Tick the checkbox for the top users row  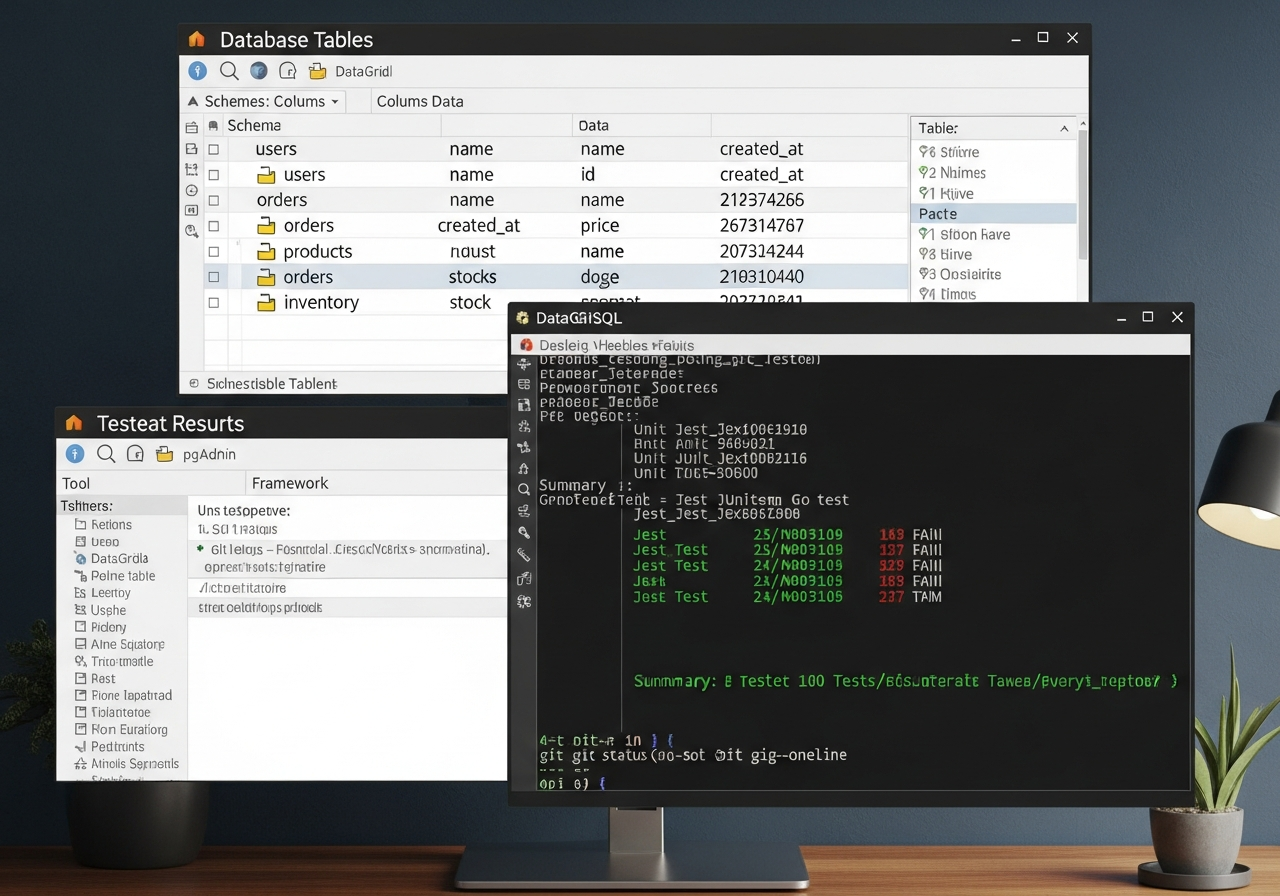(x=213, y=149)
